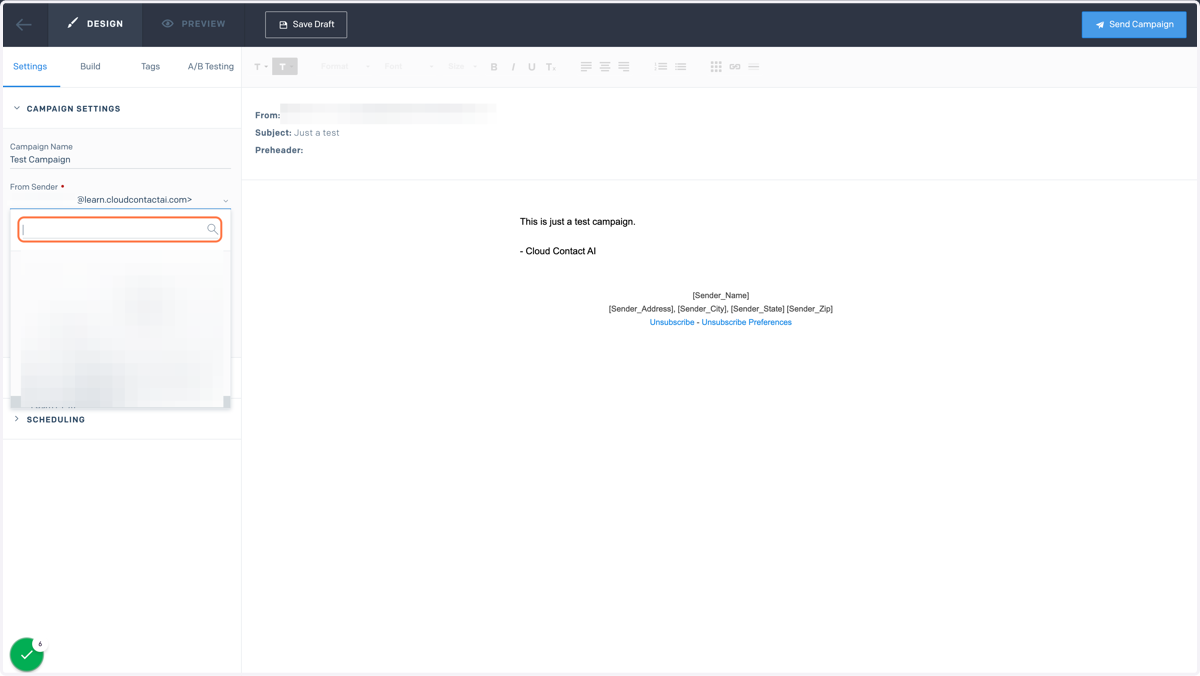The image size is (1200, 676).
Task: Open the A/B Testing tab
Action: (211, 66)
